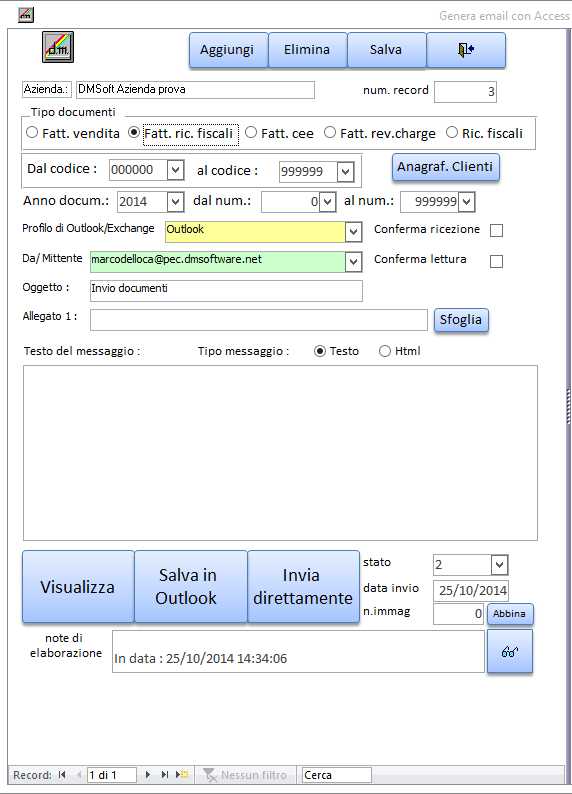Viewport: 572px width, 794px height.
Task: Select Ric. fiscali document type
Action: [x=452, y=133]
